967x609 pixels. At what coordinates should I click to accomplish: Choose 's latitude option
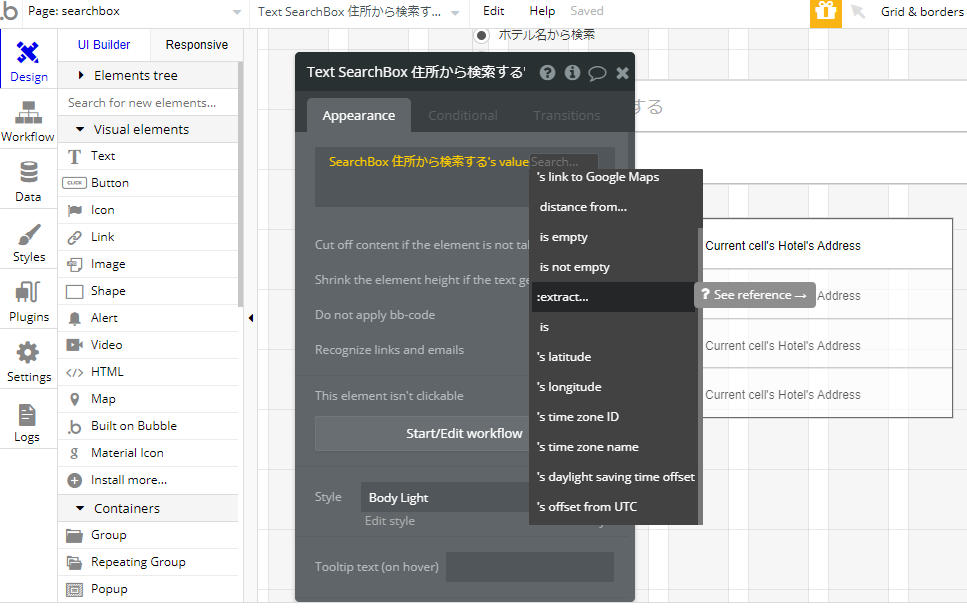coord(614,357)
